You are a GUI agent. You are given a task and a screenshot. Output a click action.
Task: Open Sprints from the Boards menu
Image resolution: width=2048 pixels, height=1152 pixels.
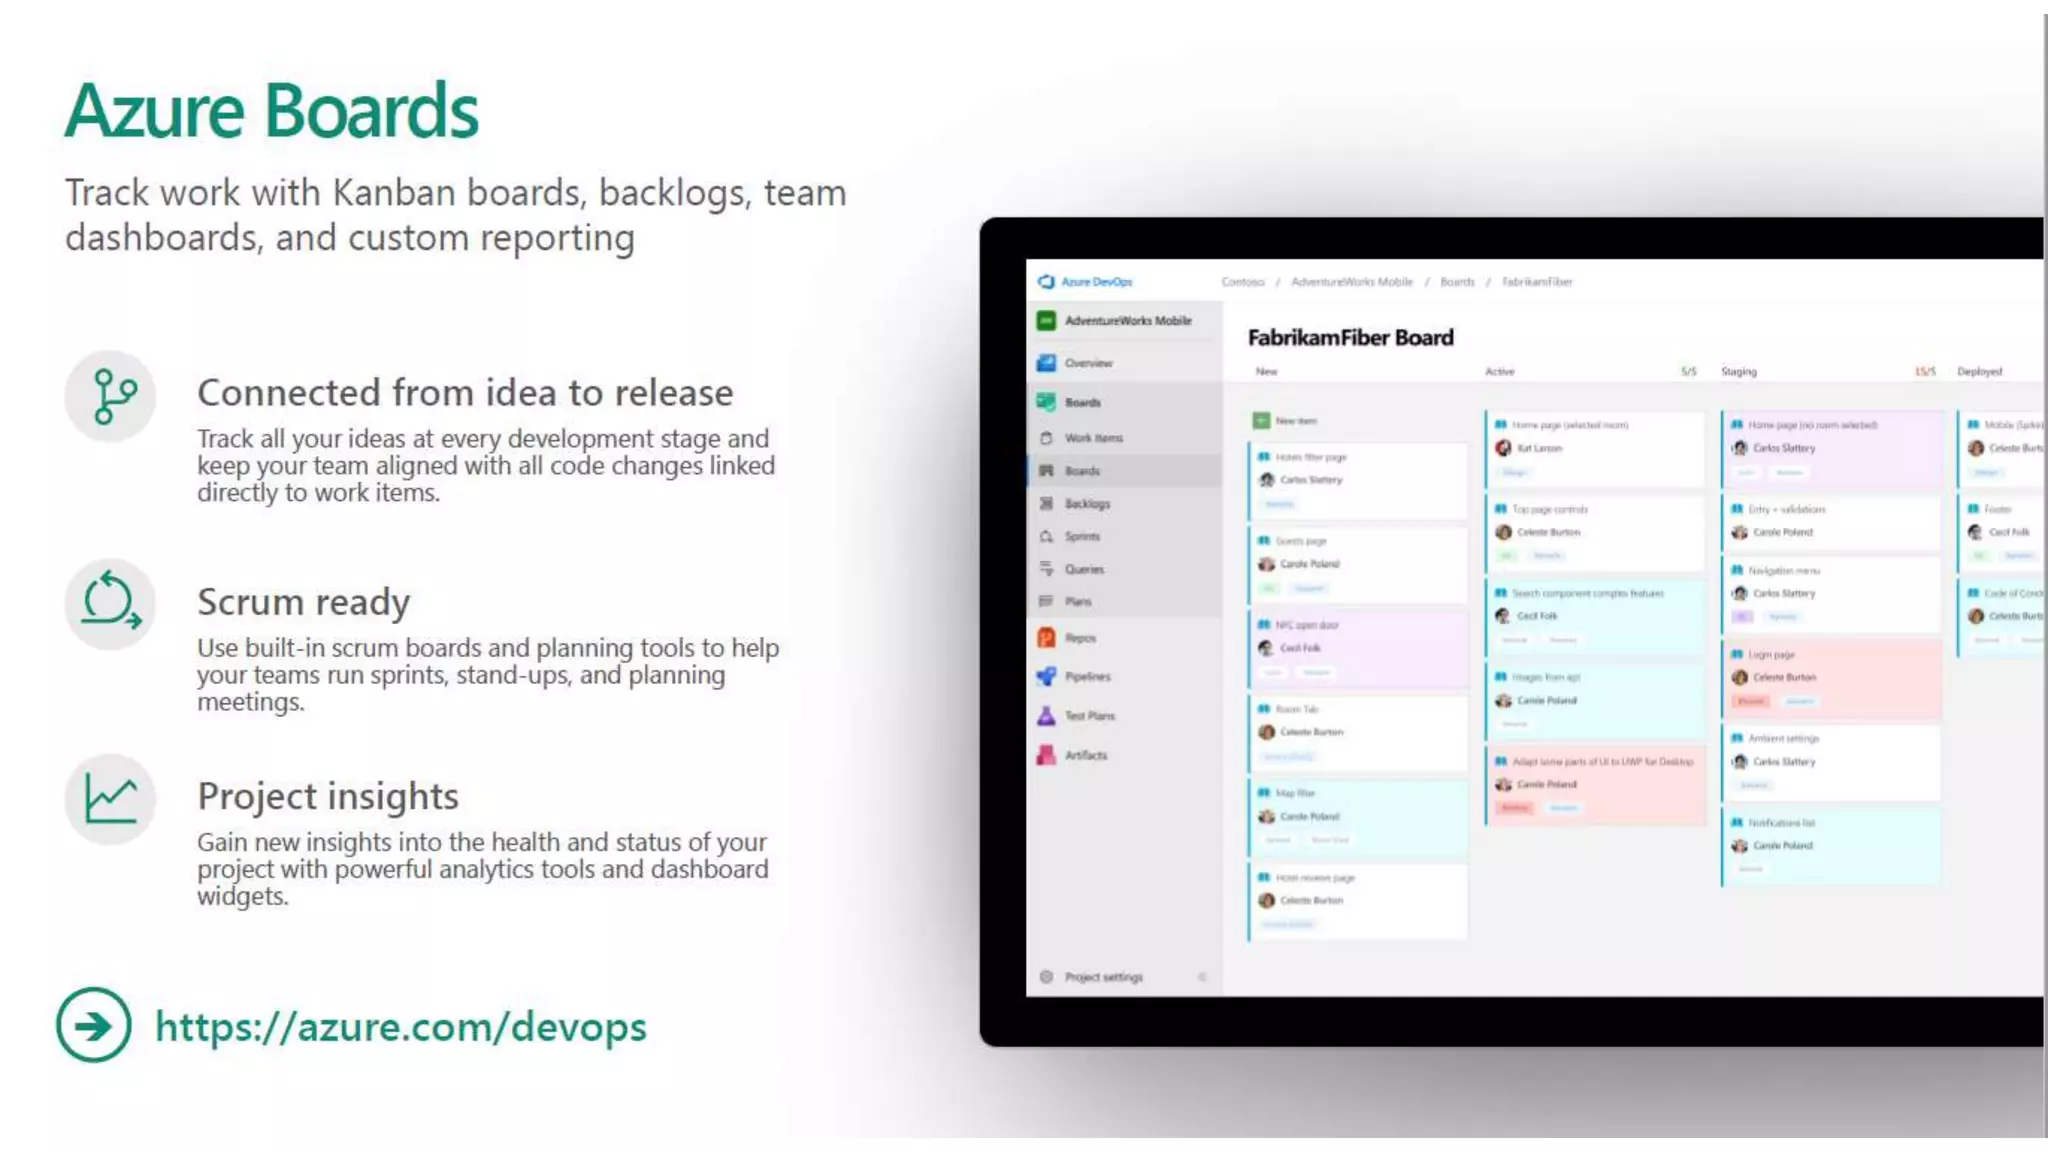coord(1082,537)
